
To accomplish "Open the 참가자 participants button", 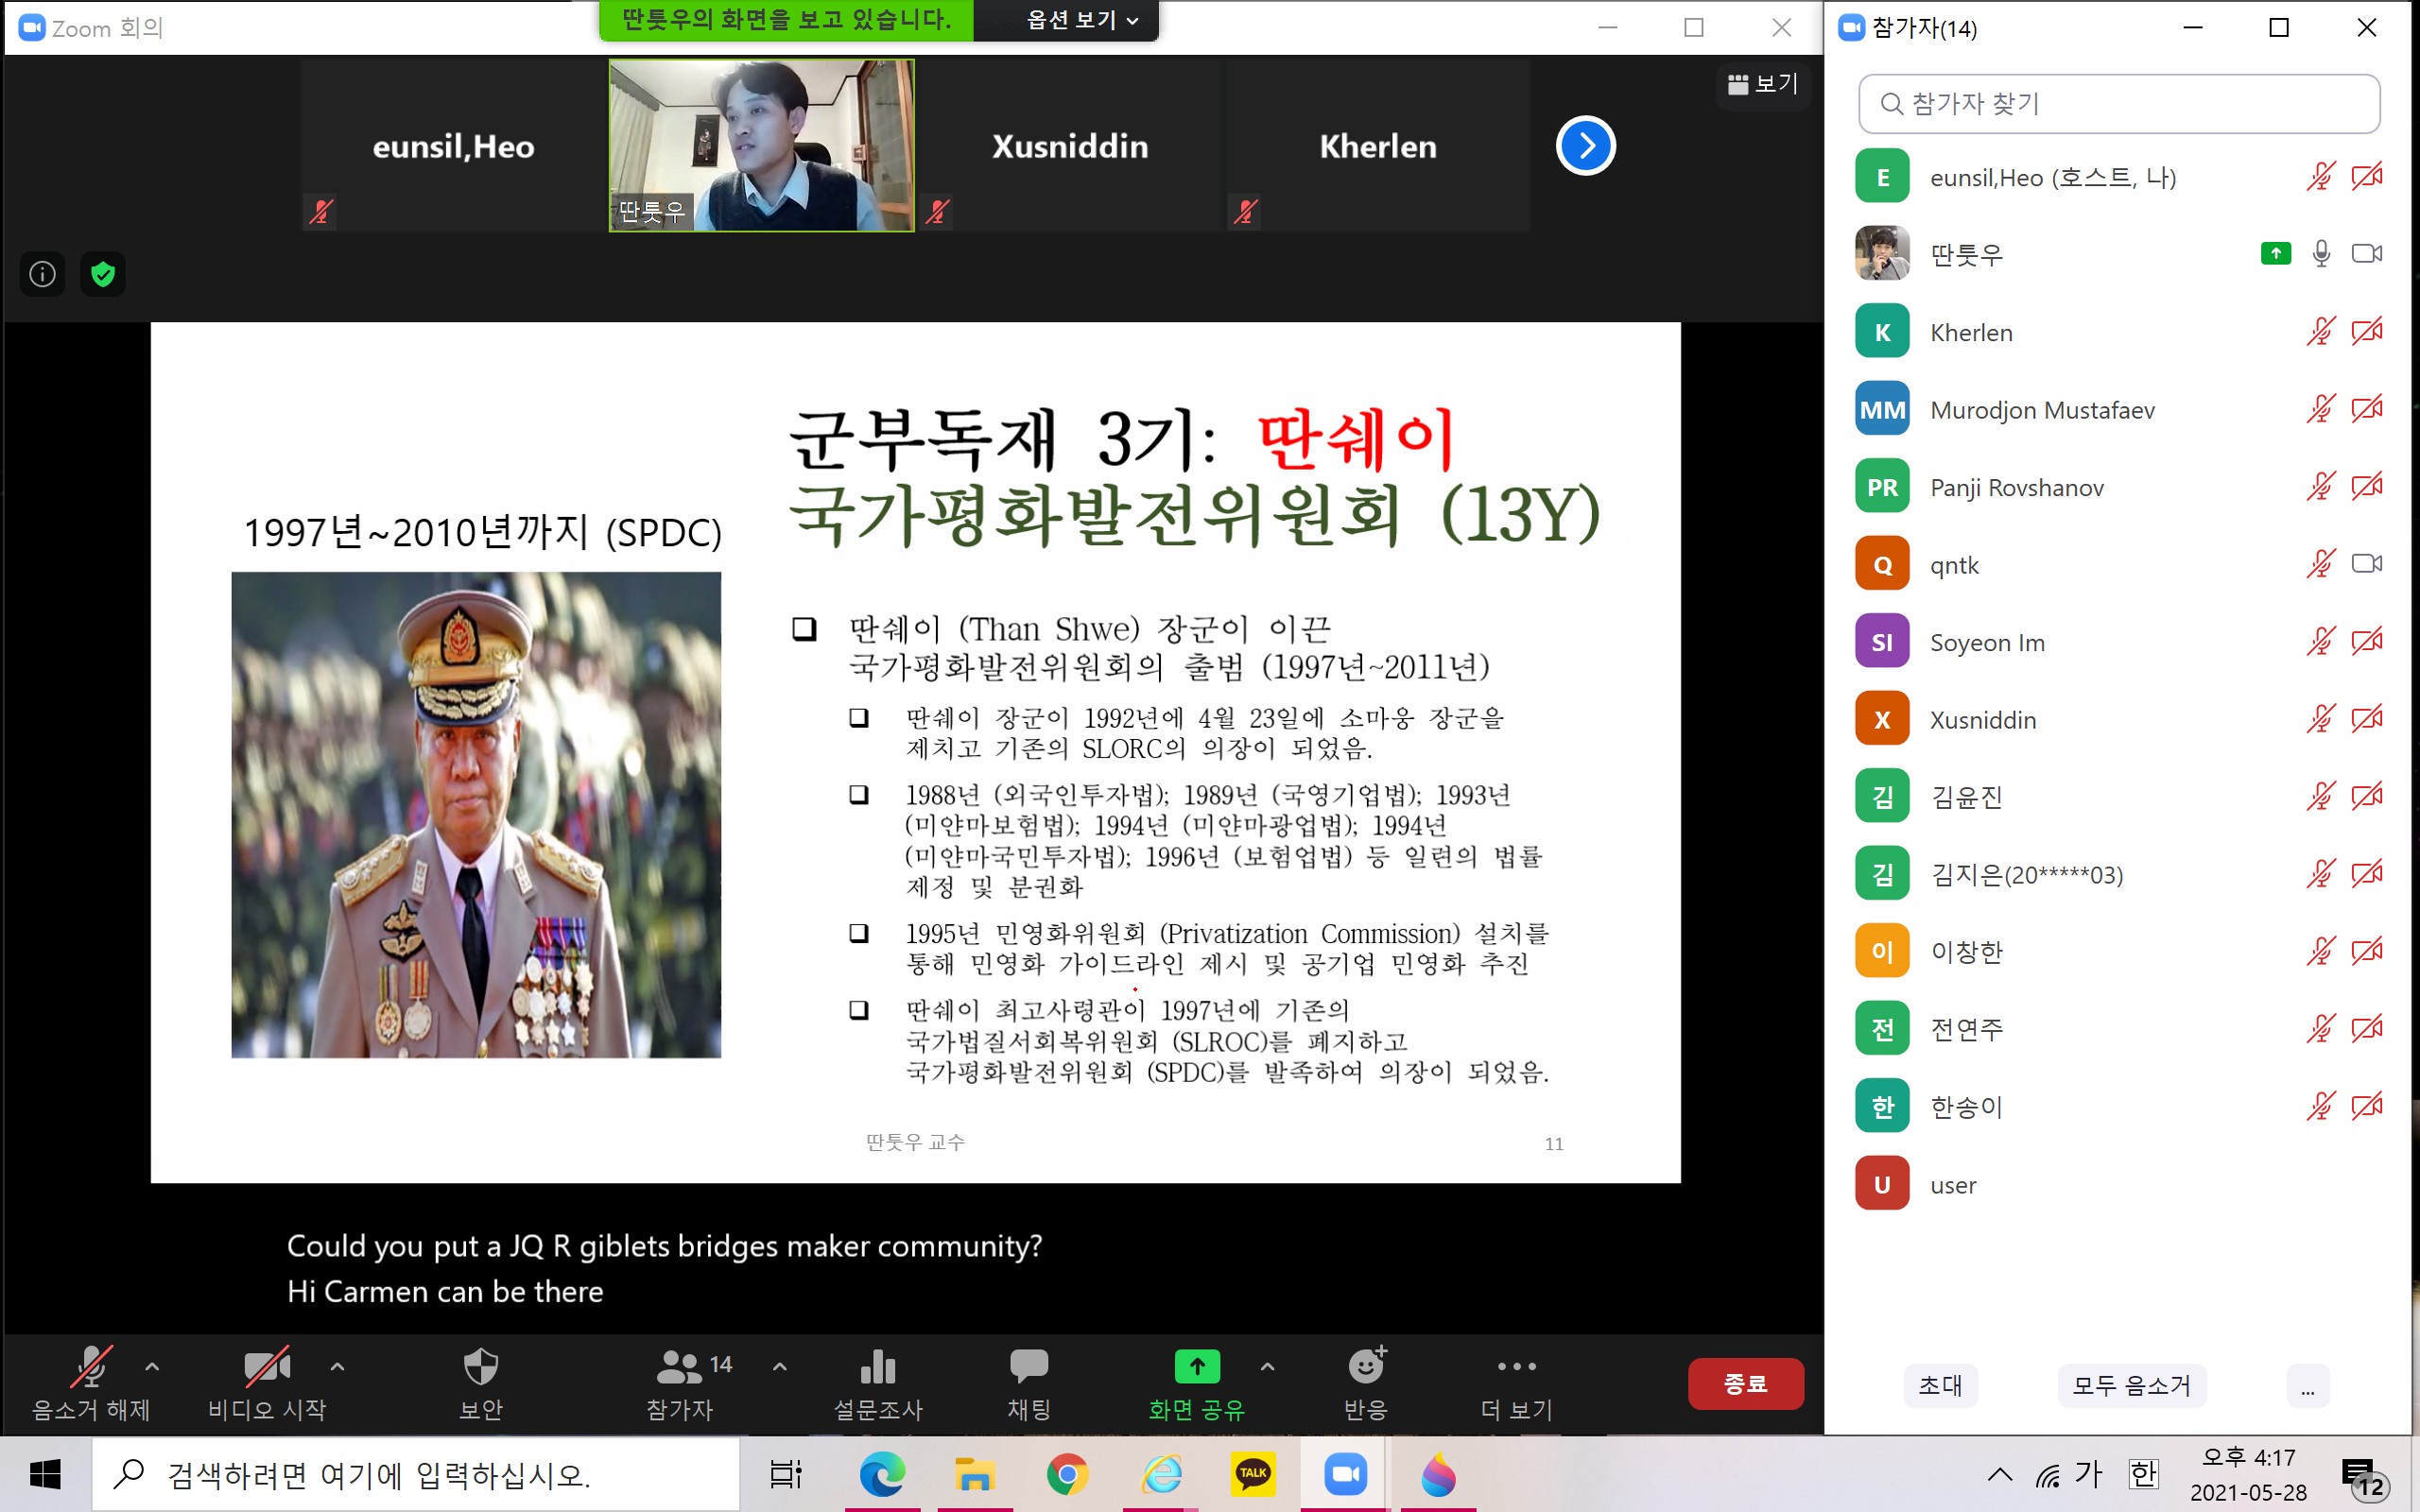I will coord(680,1384).
